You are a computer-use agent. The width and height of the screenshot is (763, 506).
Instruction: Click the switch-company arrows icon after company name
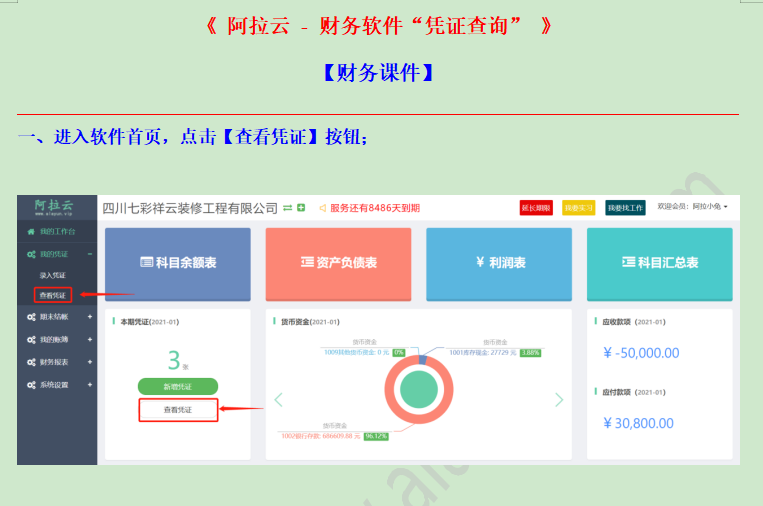pos(288,208)
